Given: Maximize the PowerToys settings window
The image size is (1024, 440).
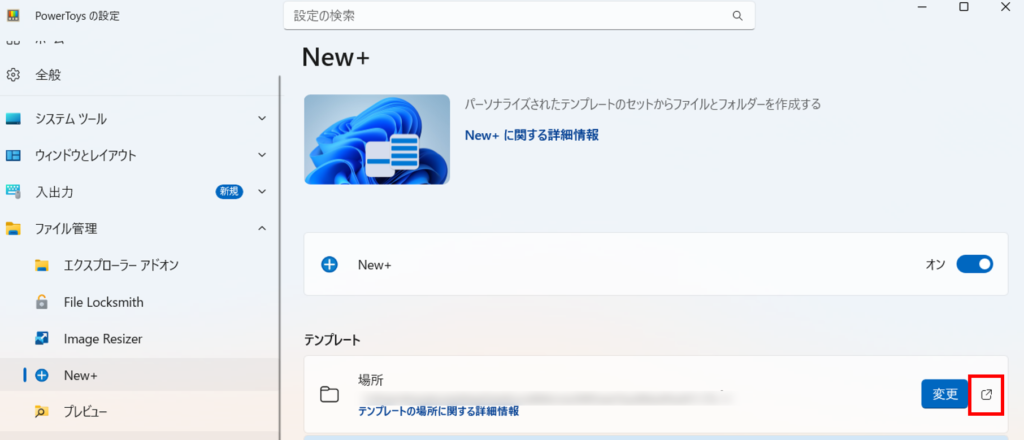Looking at the screenshot, I should click(x=963, y=7).
